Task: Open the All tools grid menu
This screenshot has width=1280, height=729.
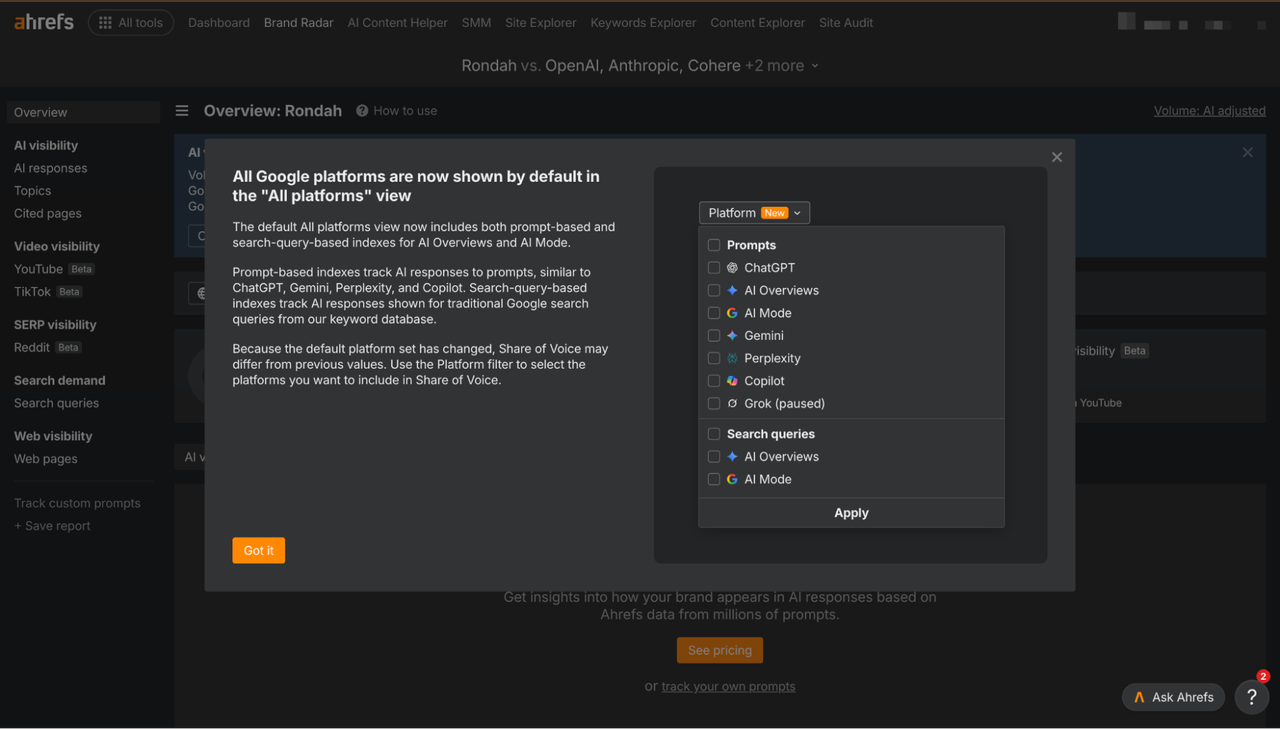Action: click(131, 22)
